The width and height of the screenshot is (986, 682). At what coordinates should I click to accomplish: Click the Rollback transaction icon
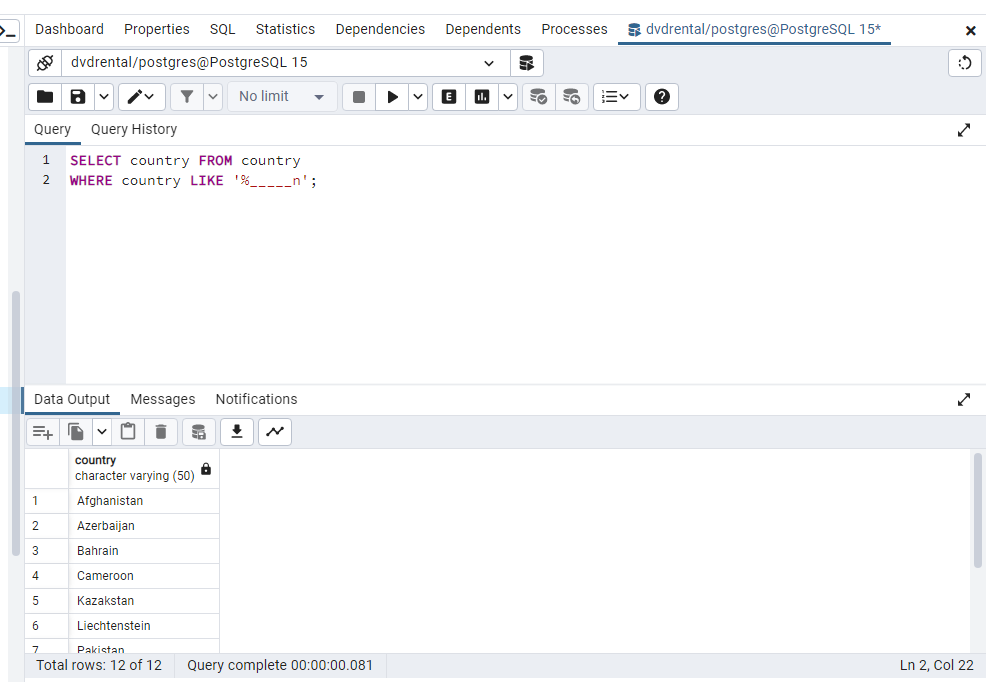pyautogui.click(x=572, y=97)
